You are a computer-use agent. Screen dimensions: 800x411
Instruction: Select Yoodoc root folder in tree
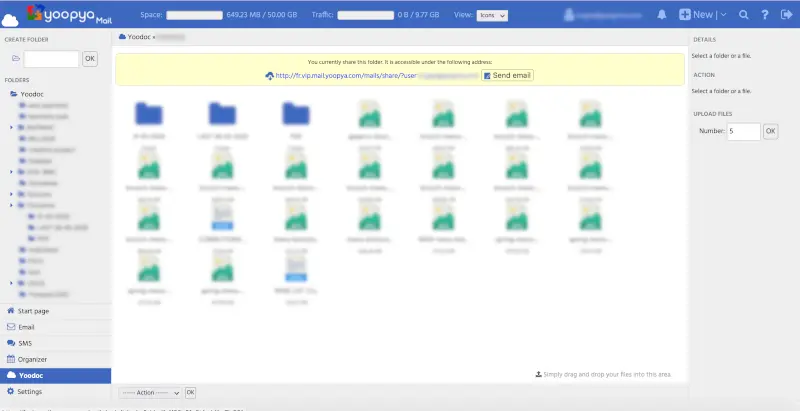[x=32, y=93]
